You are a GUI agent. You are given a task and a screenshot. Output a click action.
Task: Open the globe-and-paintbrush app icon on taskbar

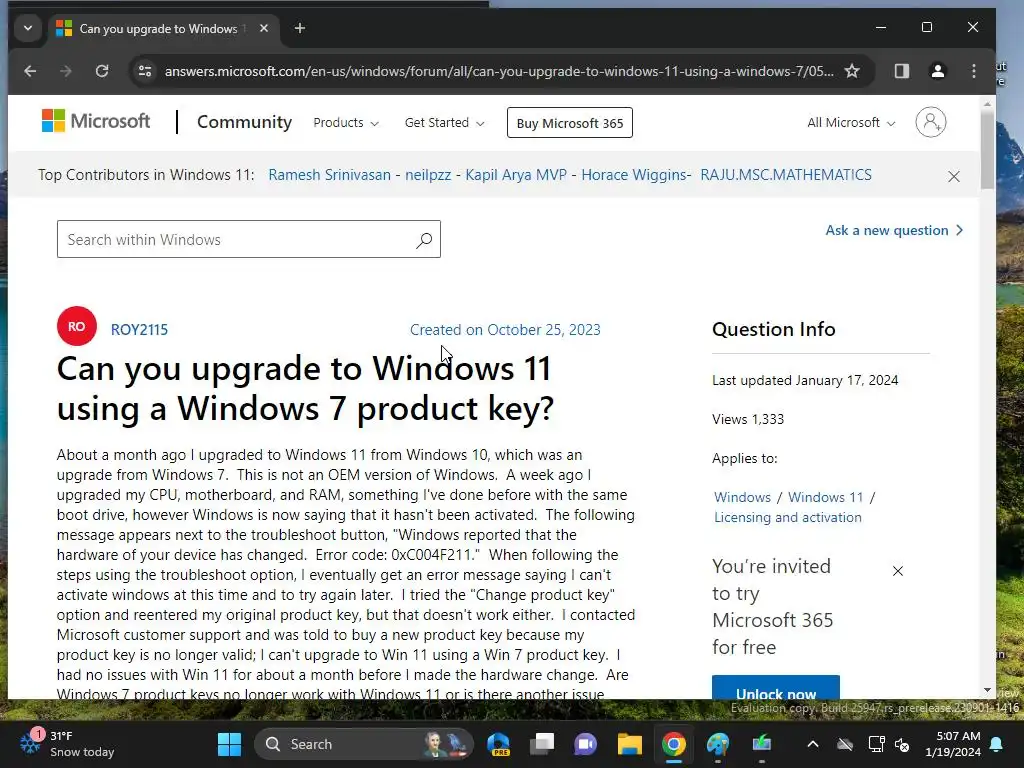coord(717,744)
